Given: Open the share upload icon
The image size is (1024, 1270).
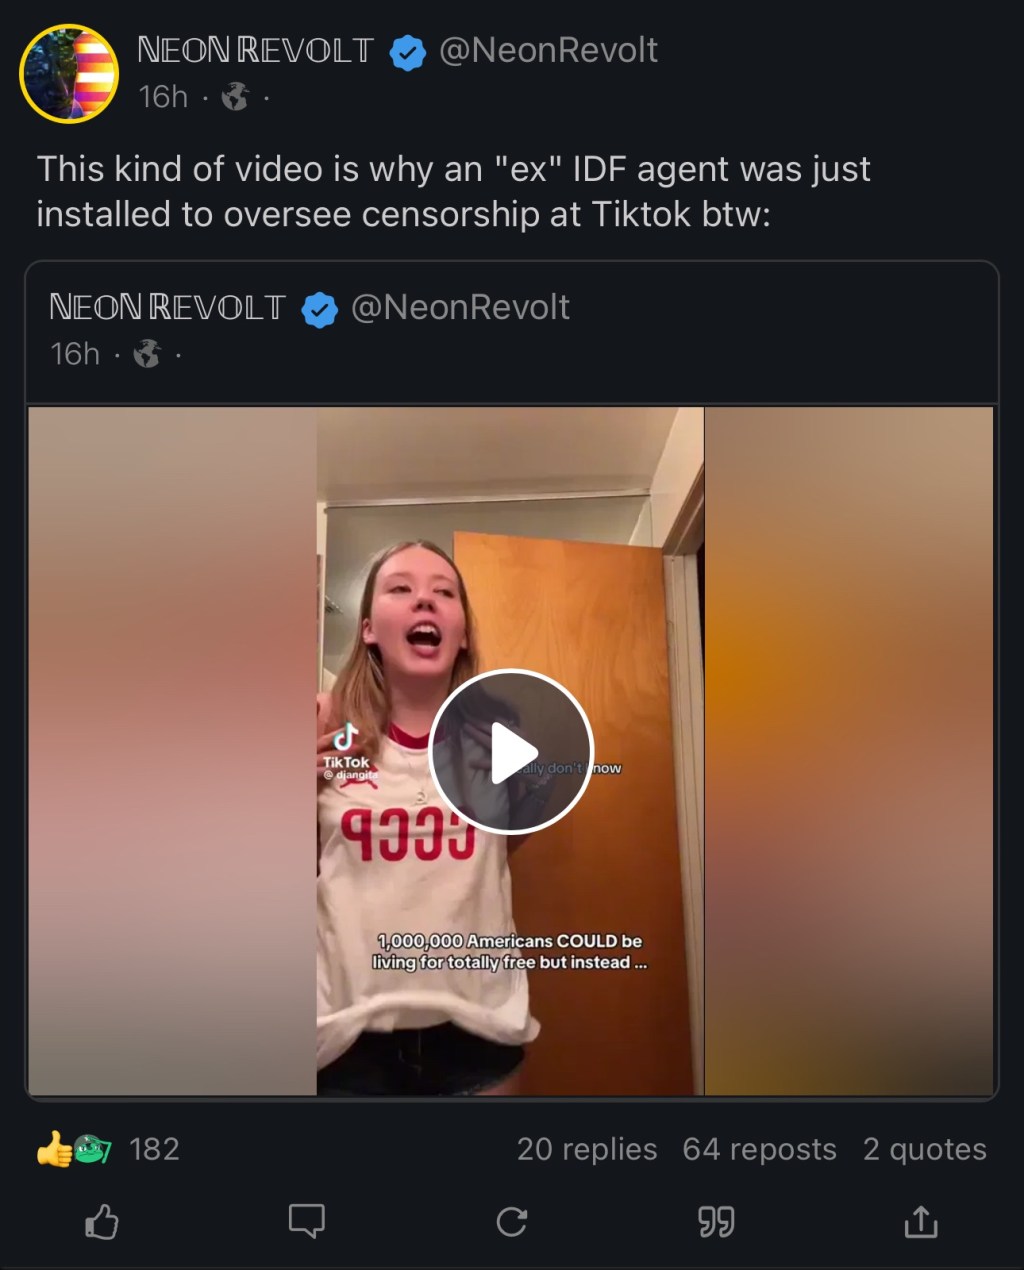Looking at the screenshot, I should point(920,1221).
